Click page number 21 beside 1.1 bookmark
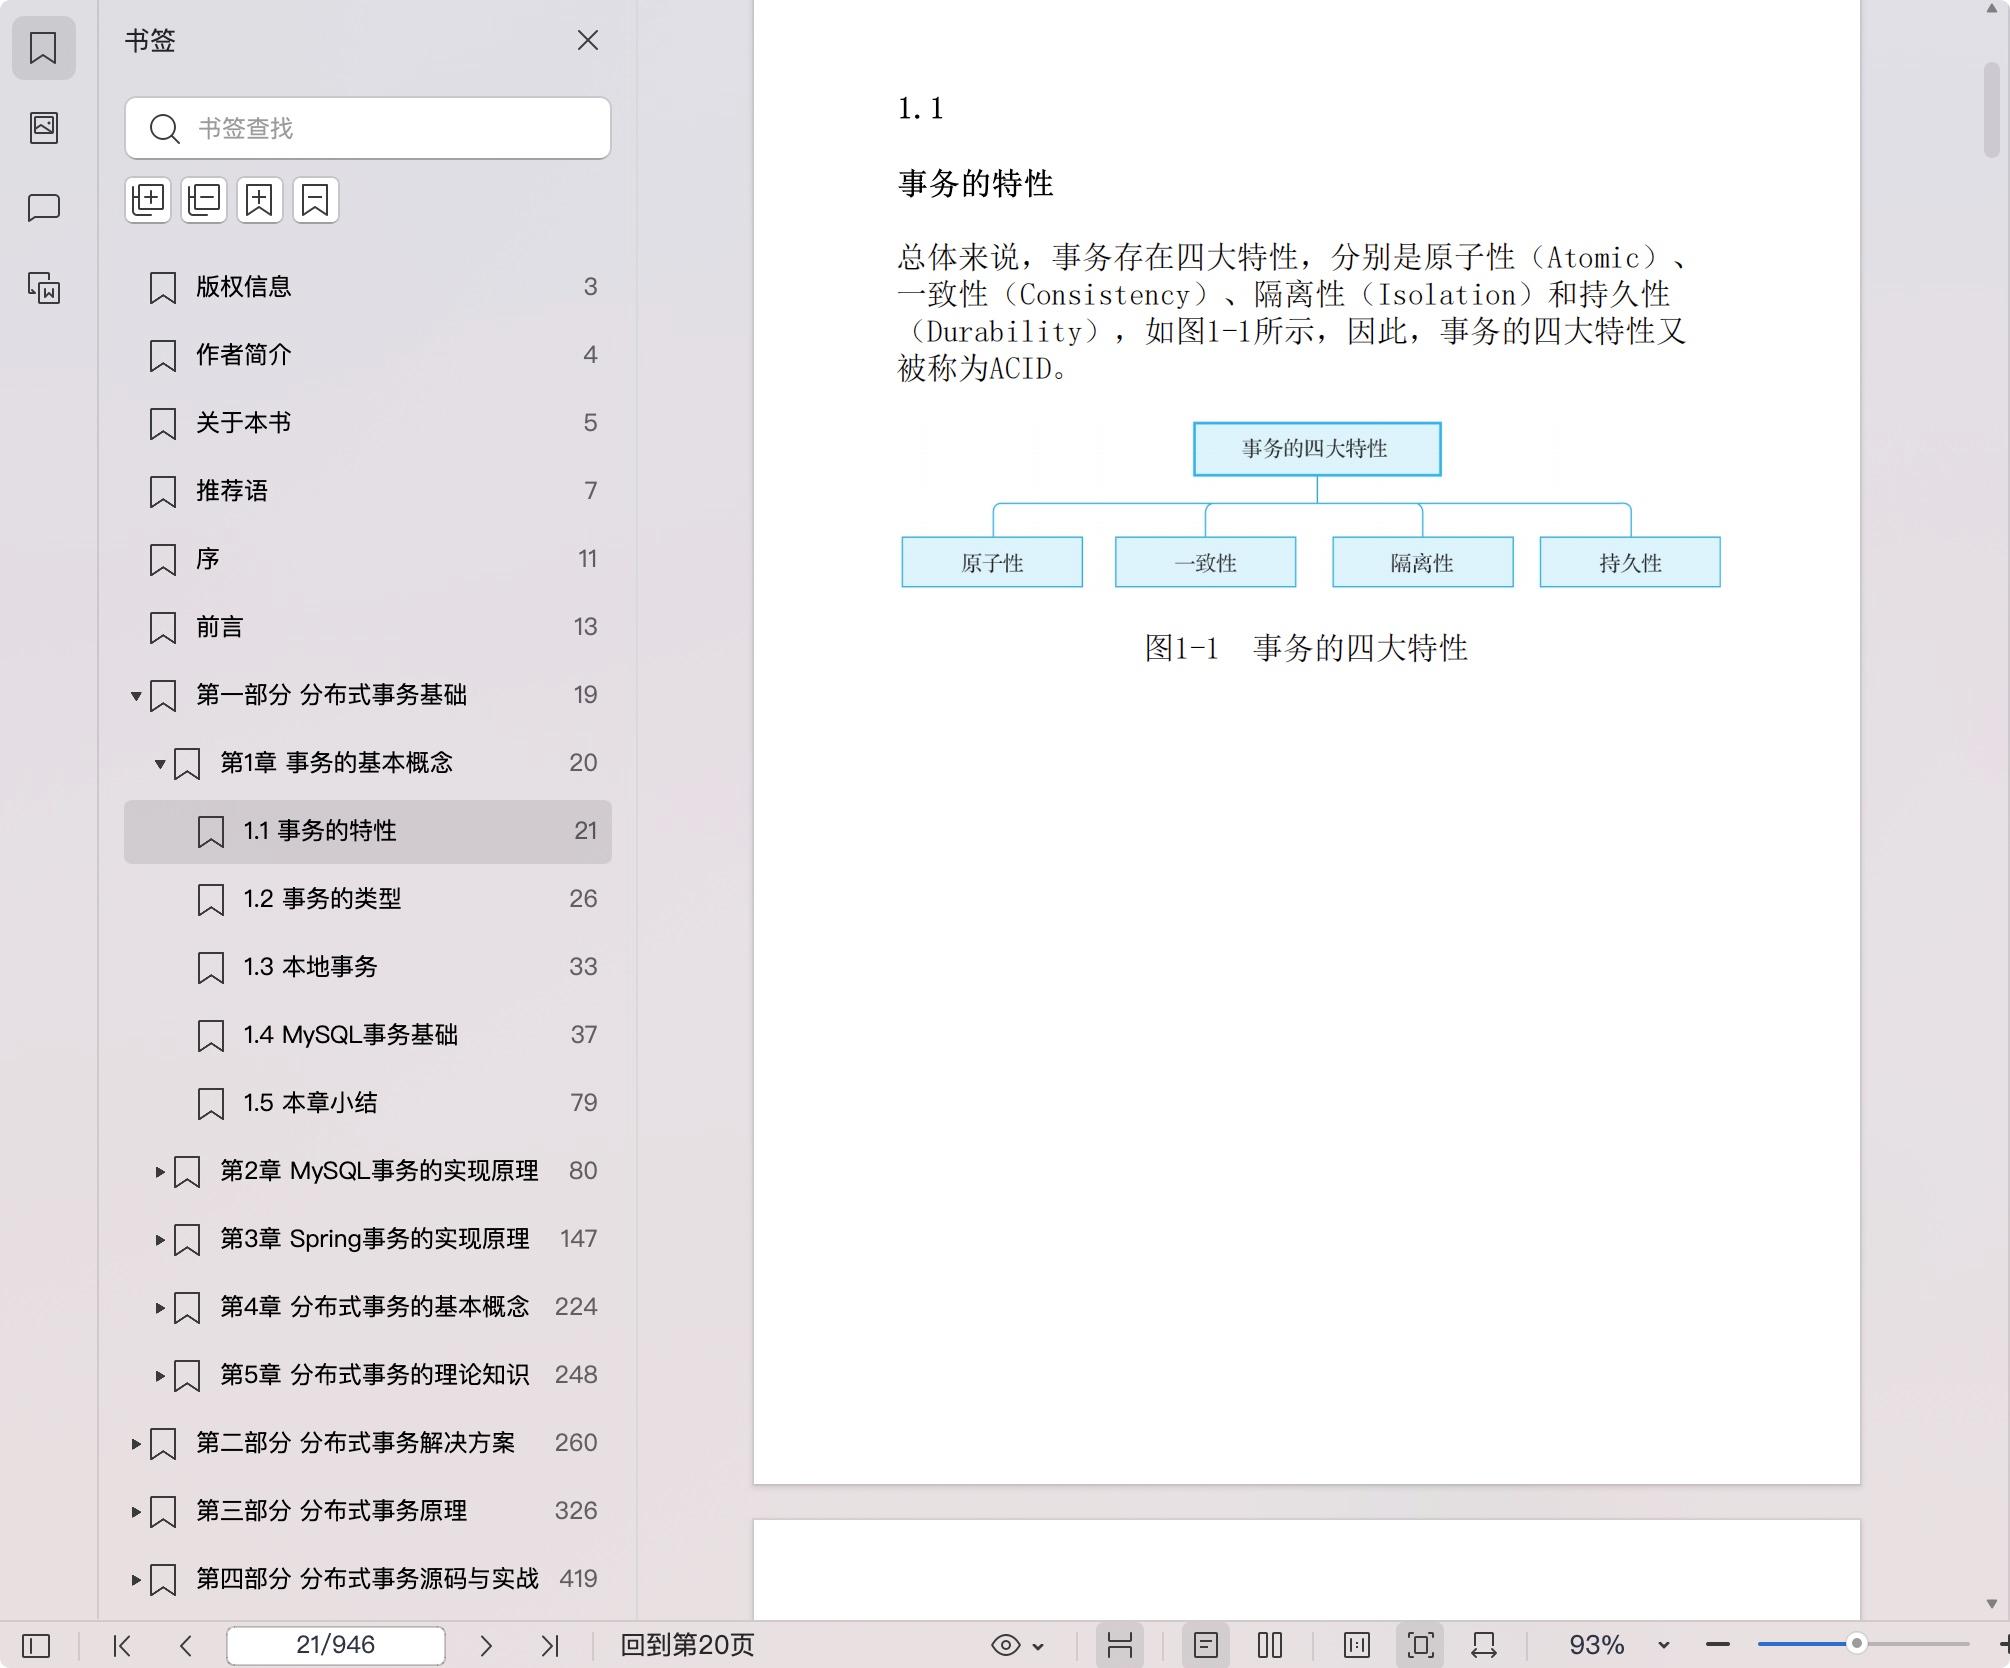 pyautogui.click(x=586, y=831)
